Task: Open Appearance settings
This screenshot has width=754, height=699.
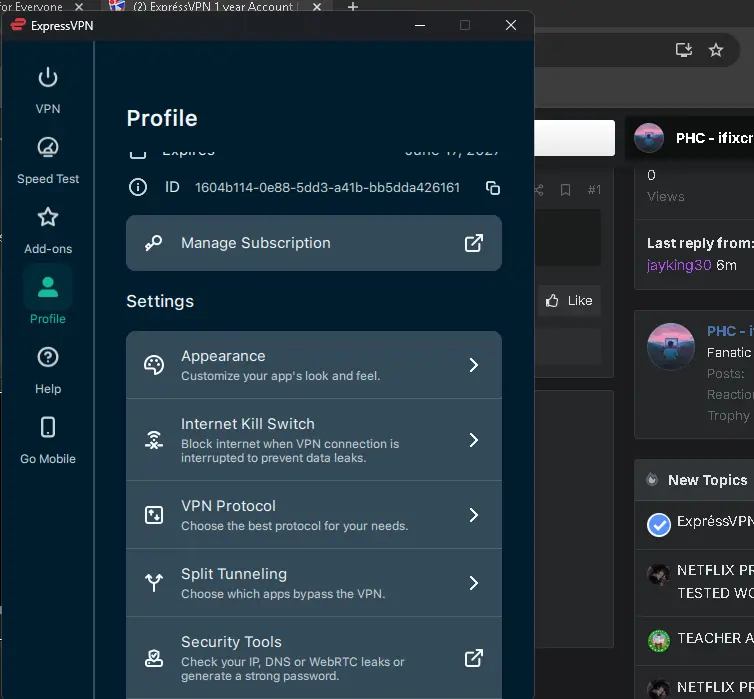Action: 314,364
